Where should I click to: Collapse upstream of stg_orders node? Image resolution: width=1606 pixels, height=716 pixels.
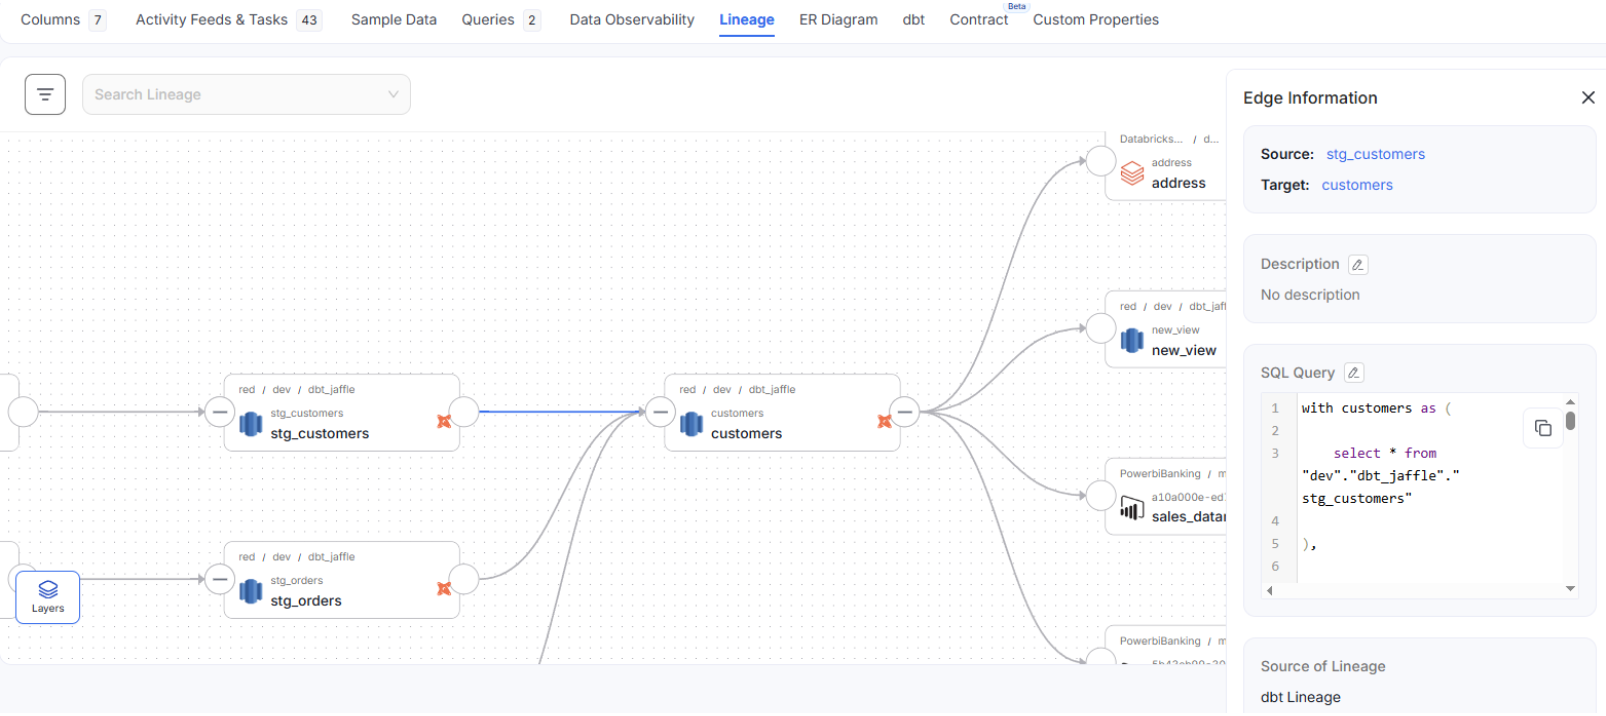pos(219,579)
